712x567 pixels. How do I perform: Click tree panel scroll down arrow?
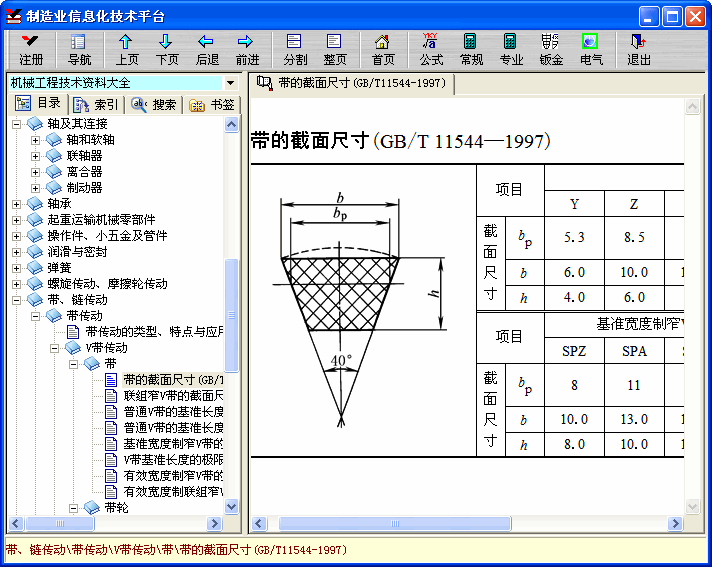click(232, 507)
